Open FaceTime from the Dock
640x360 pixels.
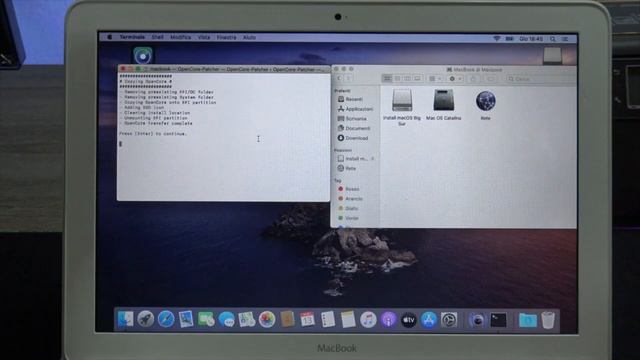click(x=206, y=319)
